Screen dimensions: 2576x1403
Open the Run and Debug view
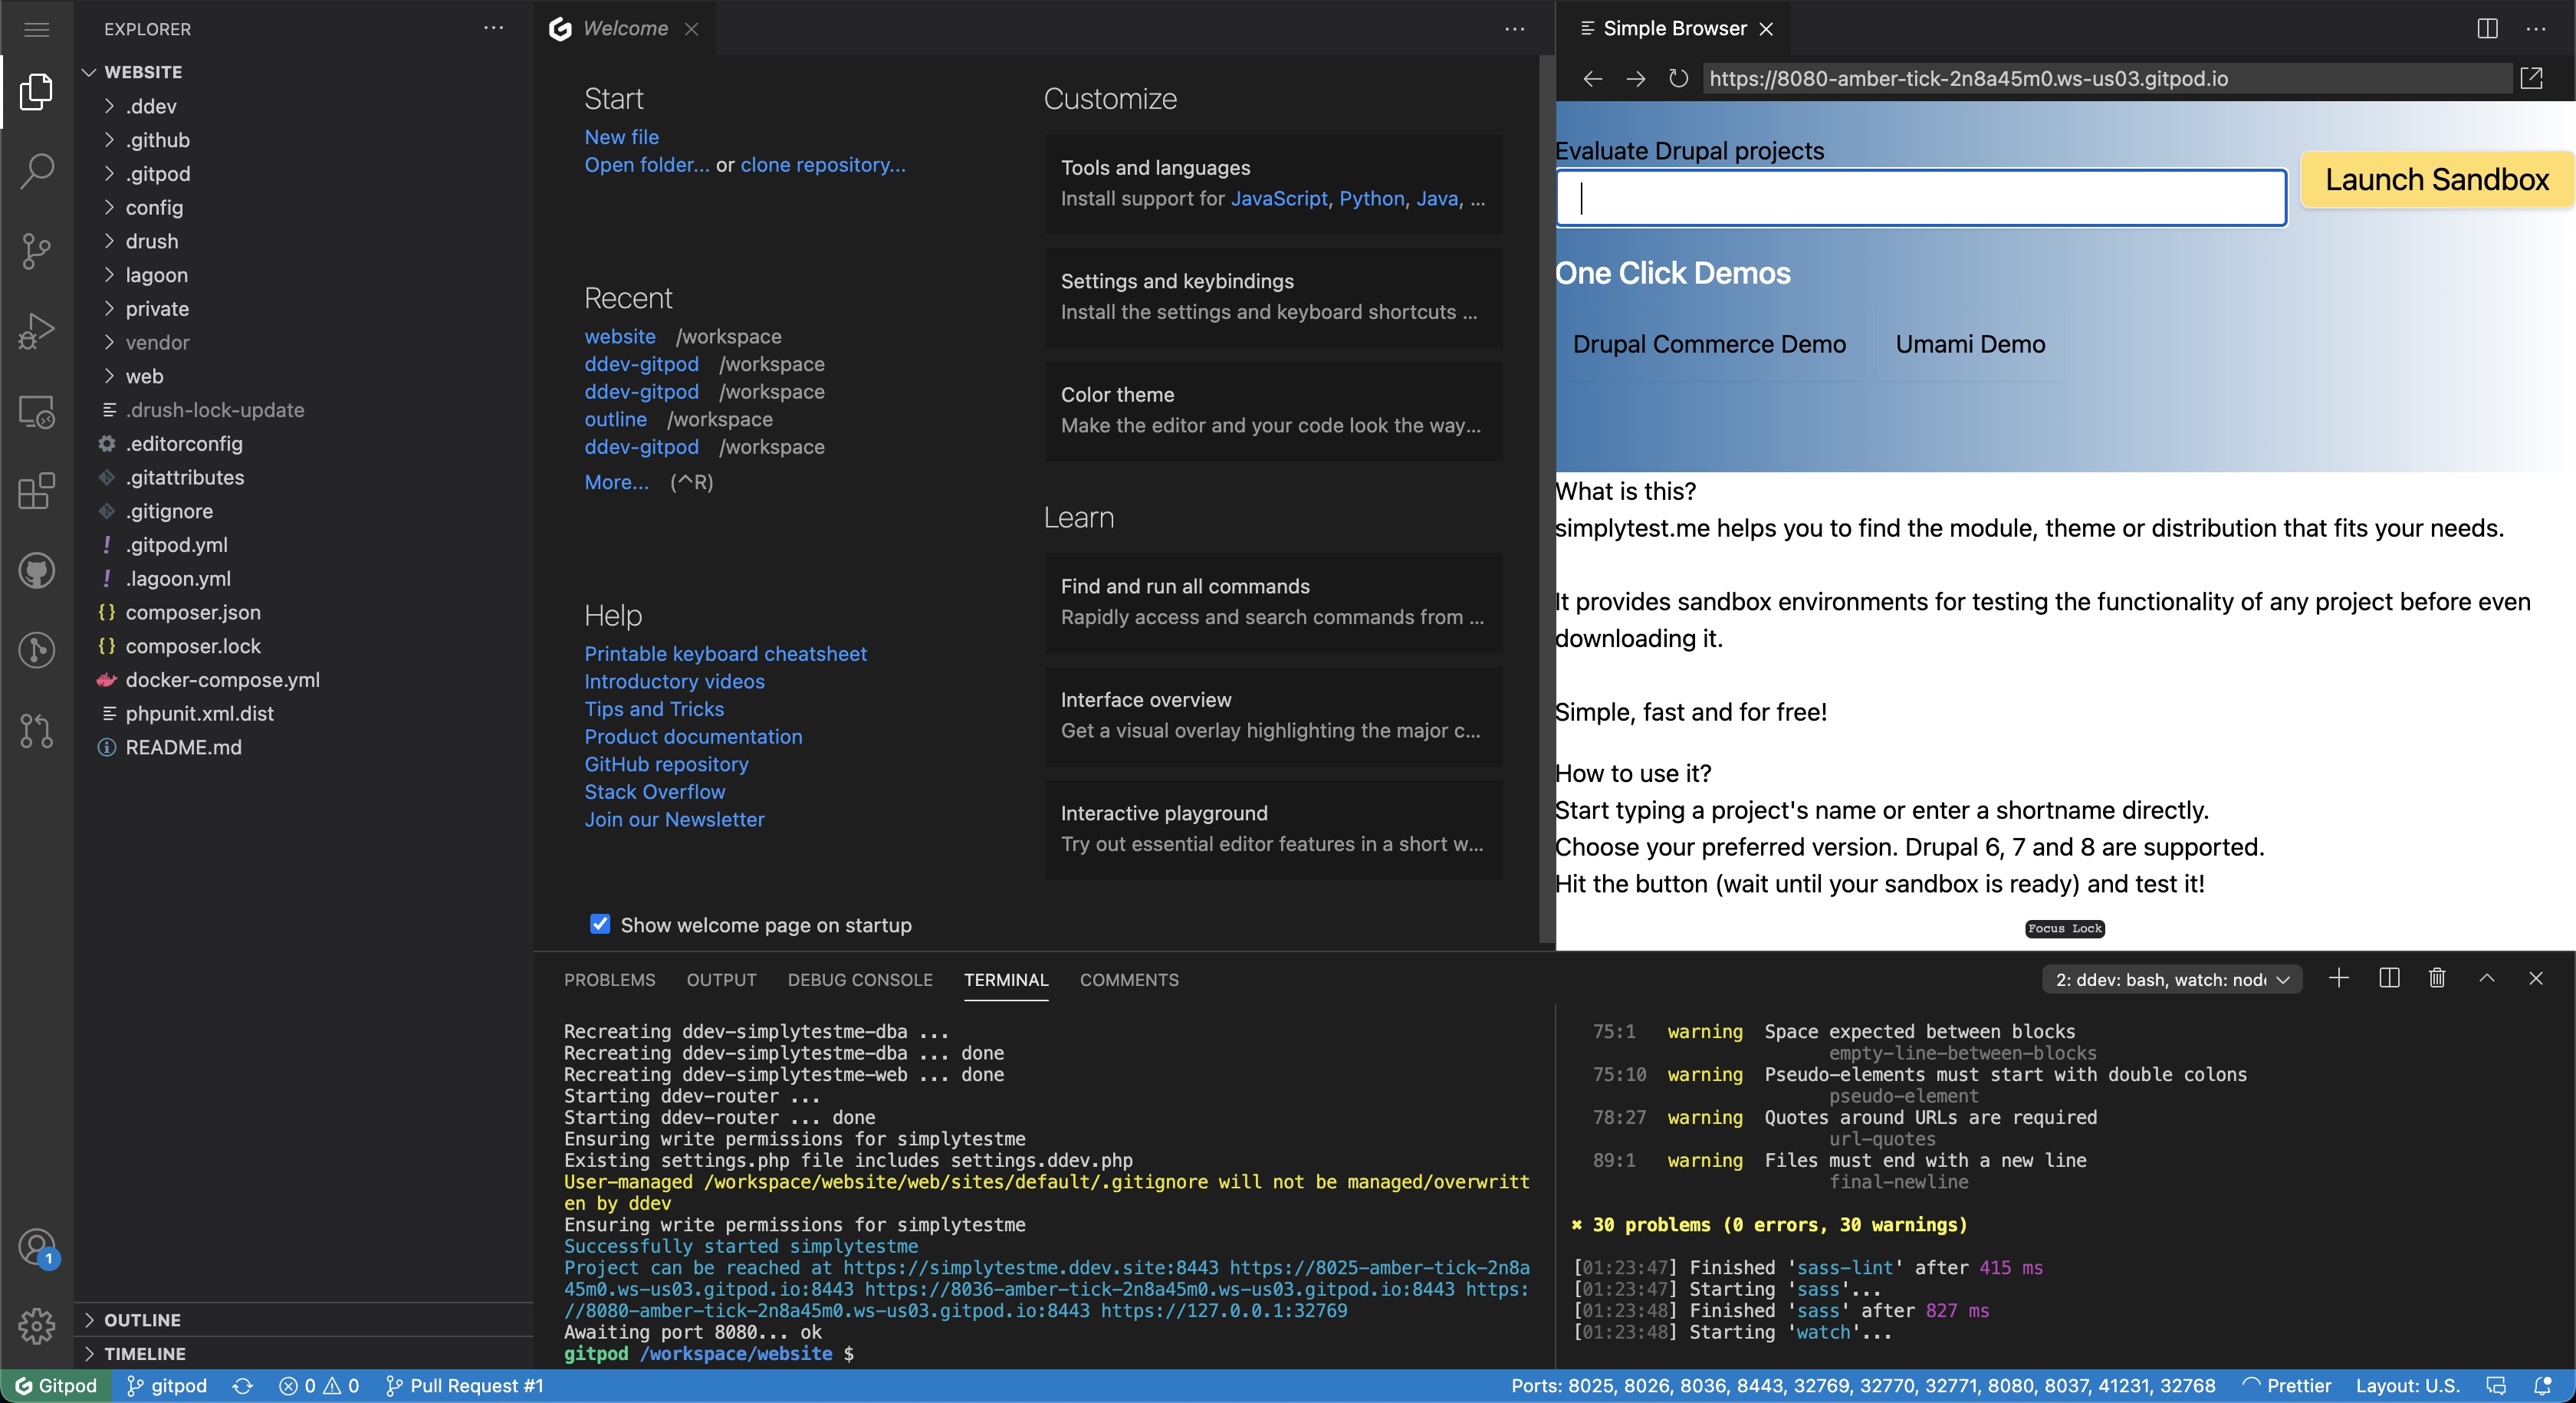click(x=36, y=330)
